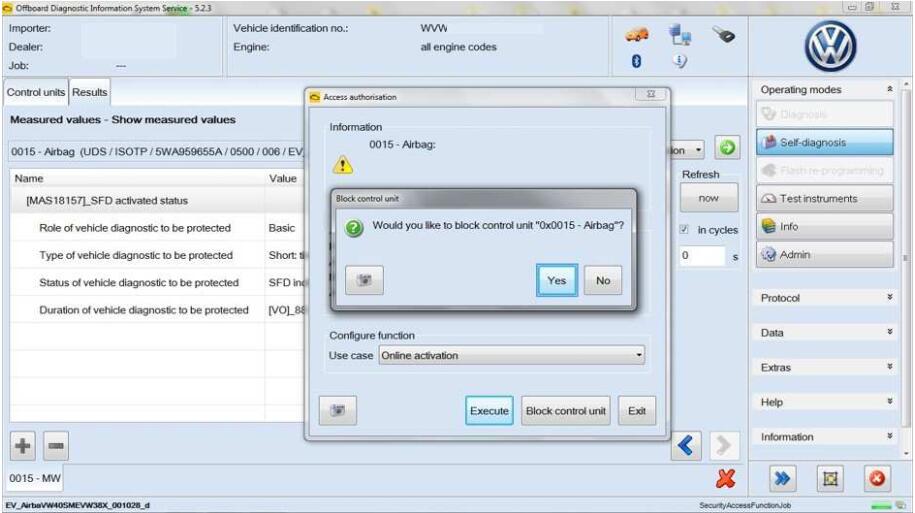The width and height of the screenshot is (915, 513).
Task: Add a measured value with plus button
Action: click(x=23, y=446)
